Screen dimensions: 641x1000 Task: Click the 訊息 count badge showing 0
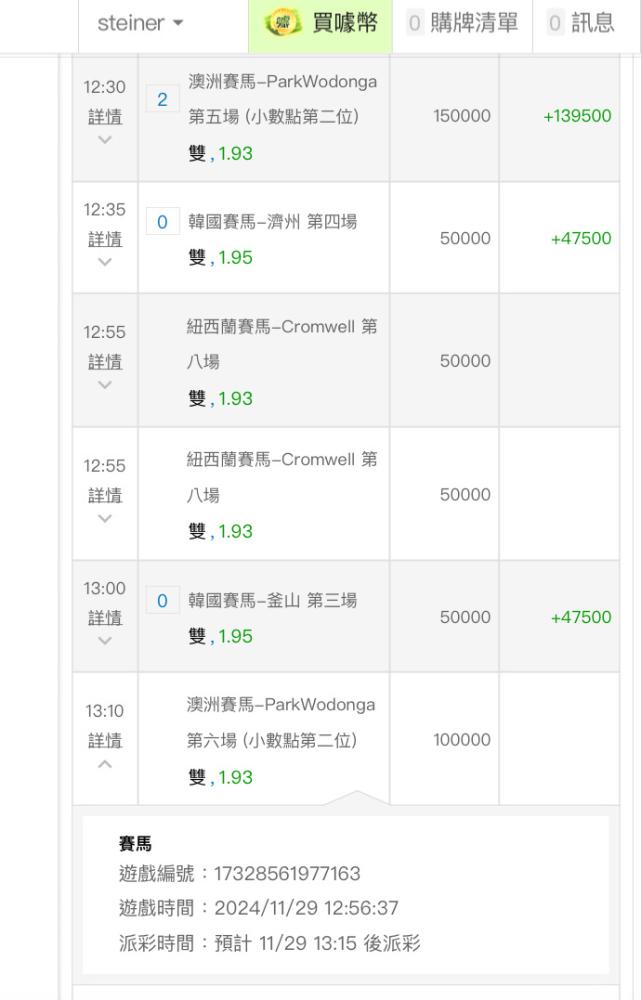[555, 24]
